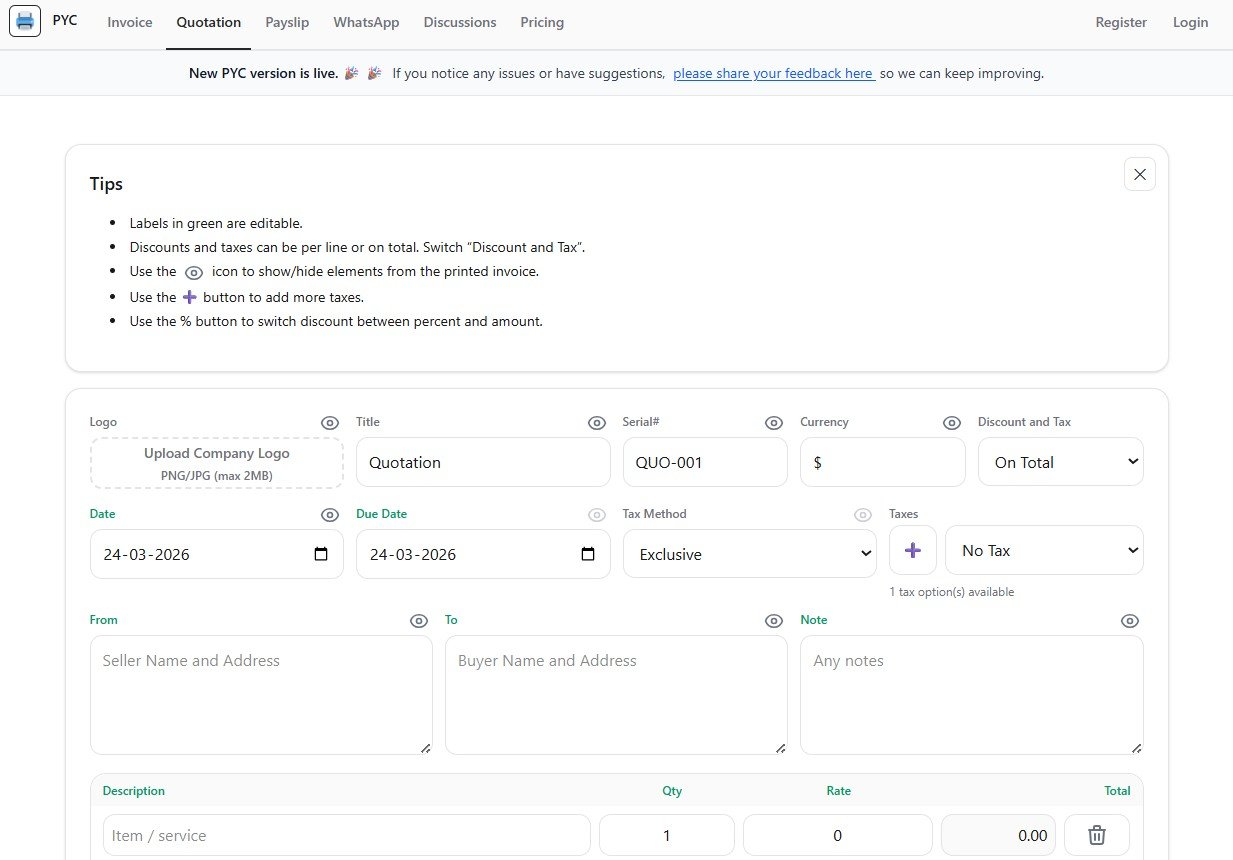
Task: Open the Discount and Tax dropdown
Action: tap(1061, 462)
